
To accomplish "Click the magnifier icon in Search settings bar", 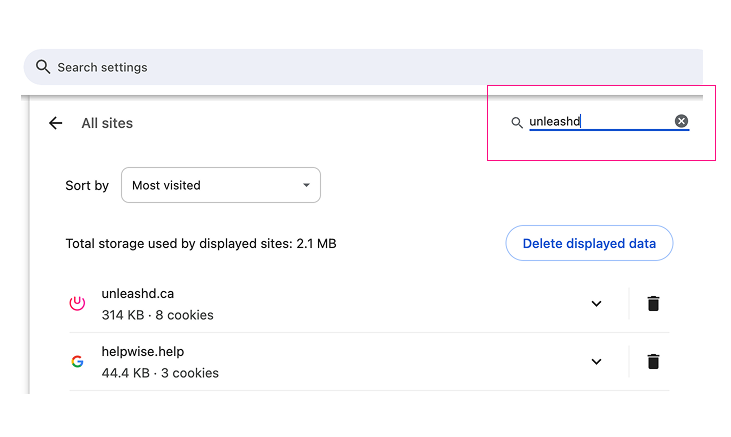I will [x=42, y=67].
